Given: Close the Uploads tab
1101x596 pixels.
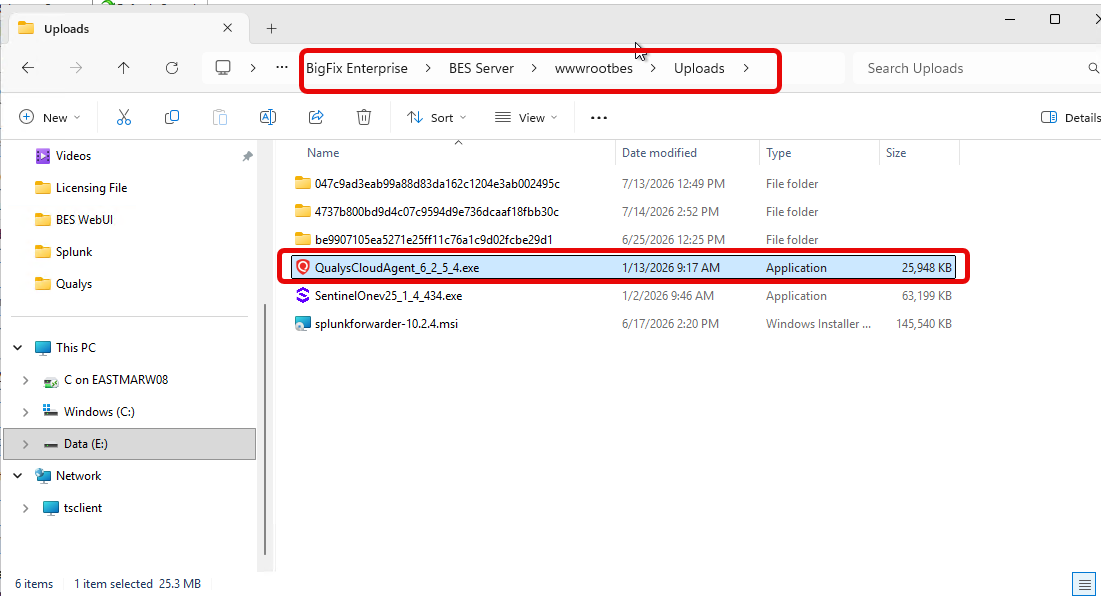Looking at the screenshot, I should click(x=228, y=28).
